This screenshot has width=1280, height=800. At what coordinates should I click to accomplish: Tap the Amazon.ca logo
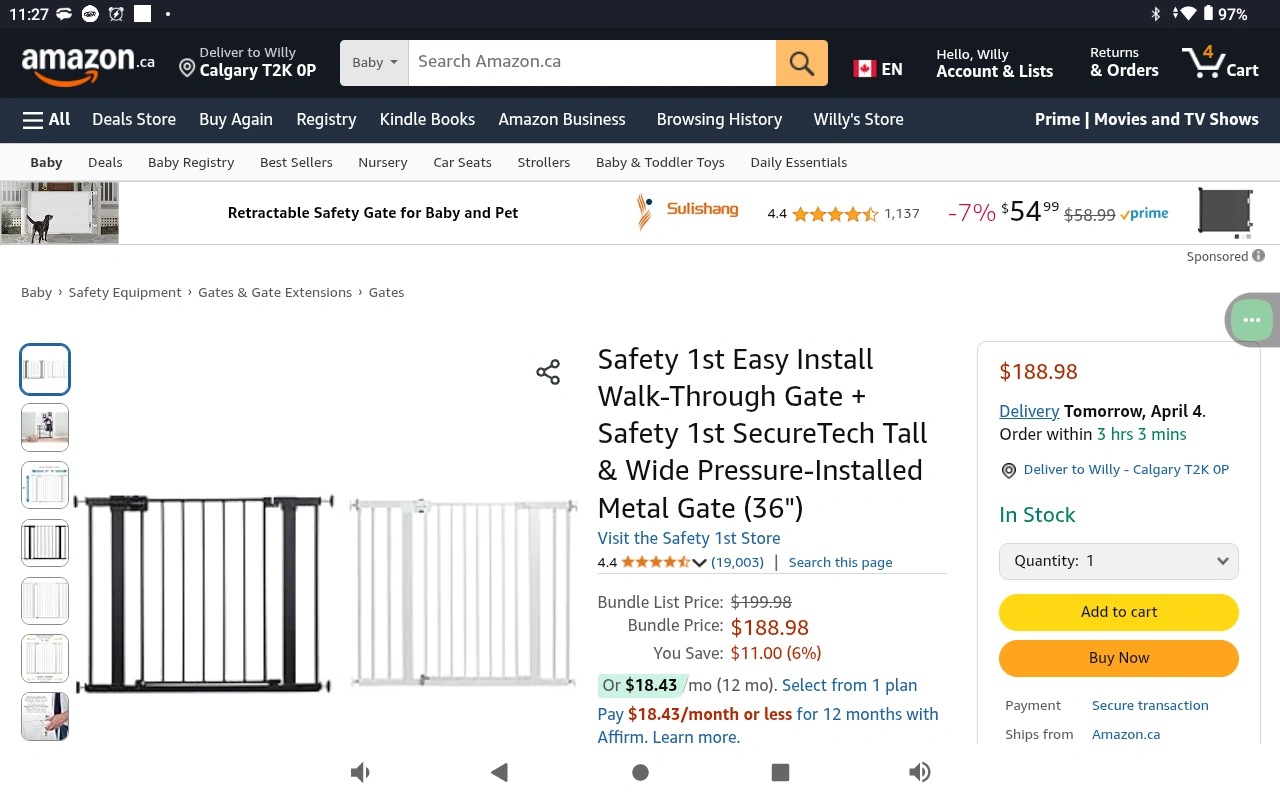click(88, 63)
